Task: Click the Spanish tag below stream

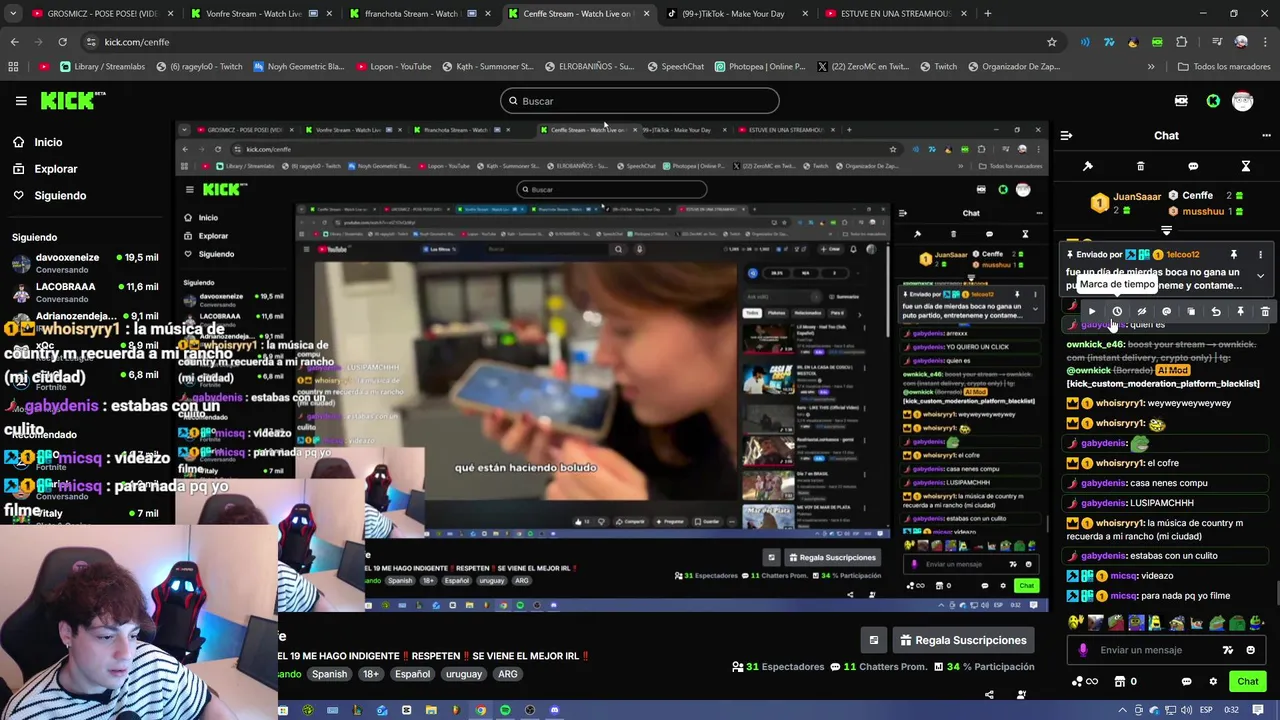Action: pos(329,674)
